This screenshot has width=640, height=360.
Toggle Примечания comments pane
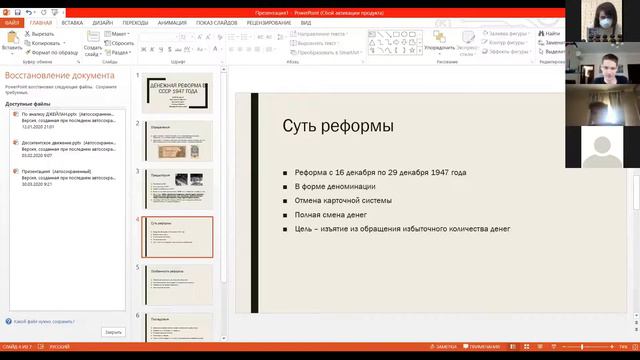[482, 347]
